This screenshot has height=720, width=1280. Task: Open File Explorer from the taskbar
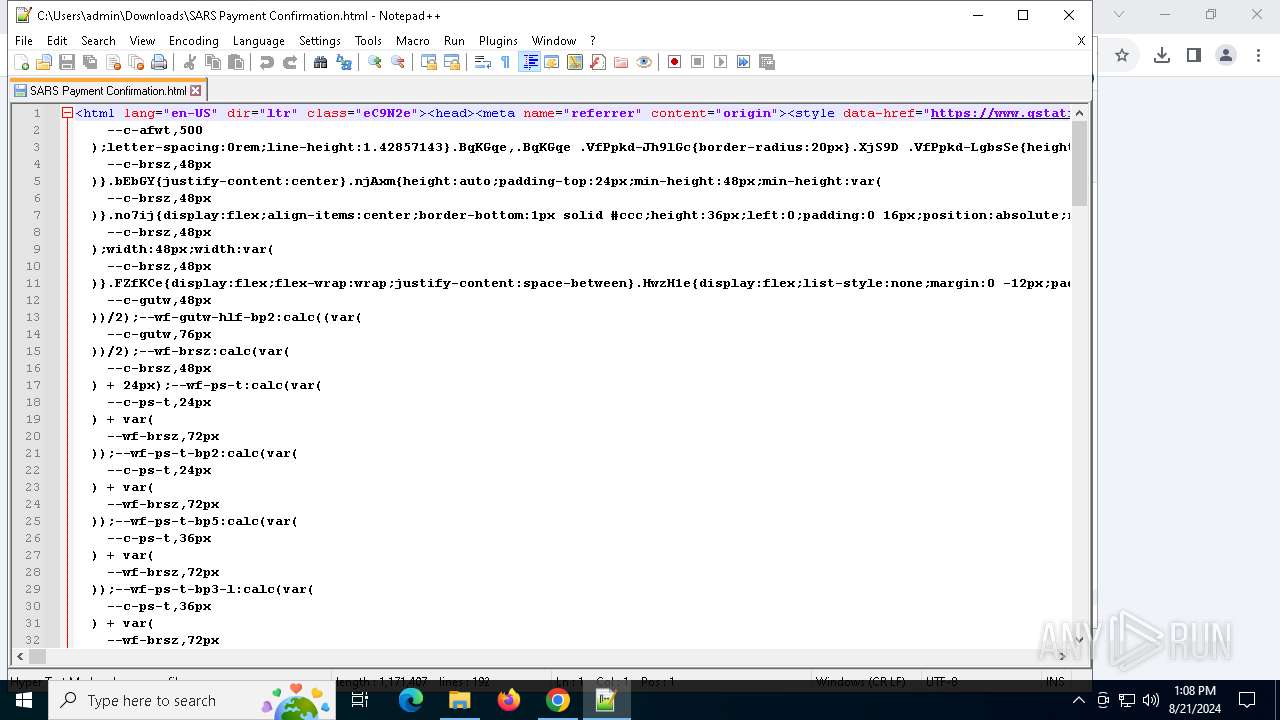click(459, 700)
